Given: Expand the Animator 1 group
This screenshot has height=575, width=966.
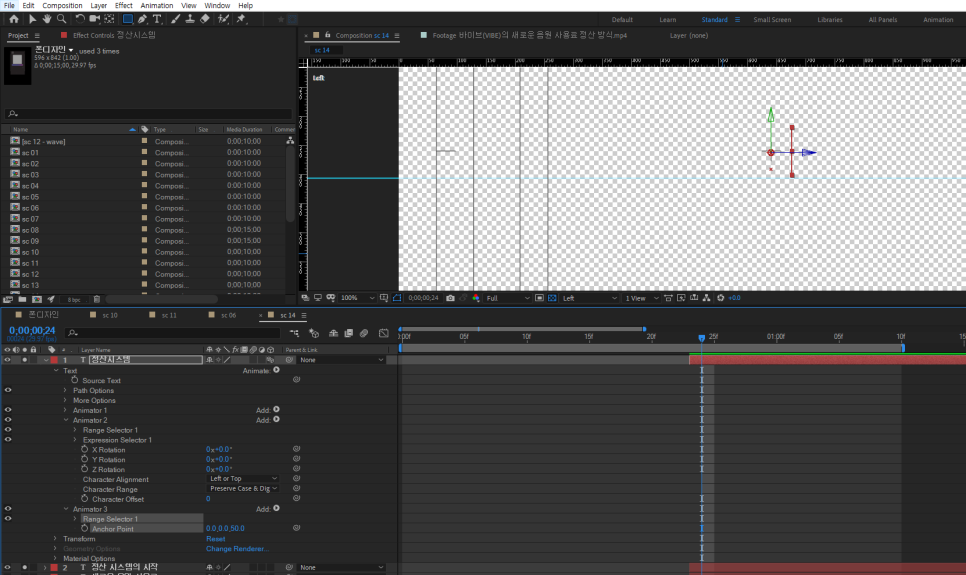Looking at the screenshot, I should click(x=66, y=410).
